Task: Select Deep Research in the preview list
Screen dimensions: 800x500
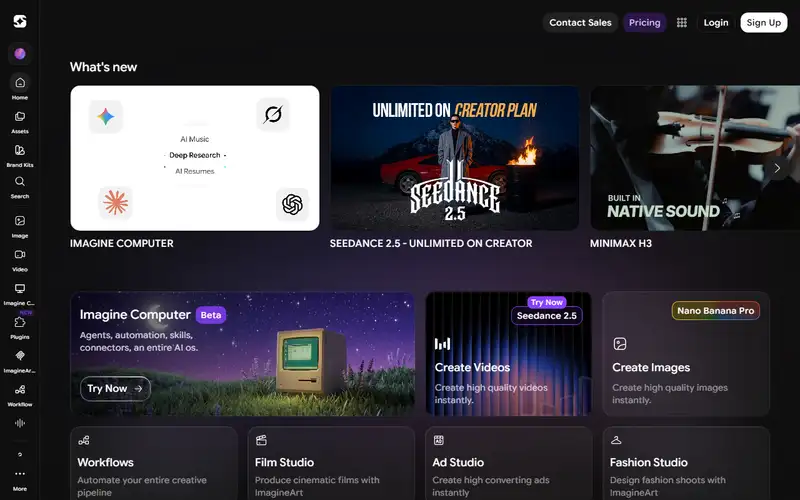Action: (x=195, y=155)
